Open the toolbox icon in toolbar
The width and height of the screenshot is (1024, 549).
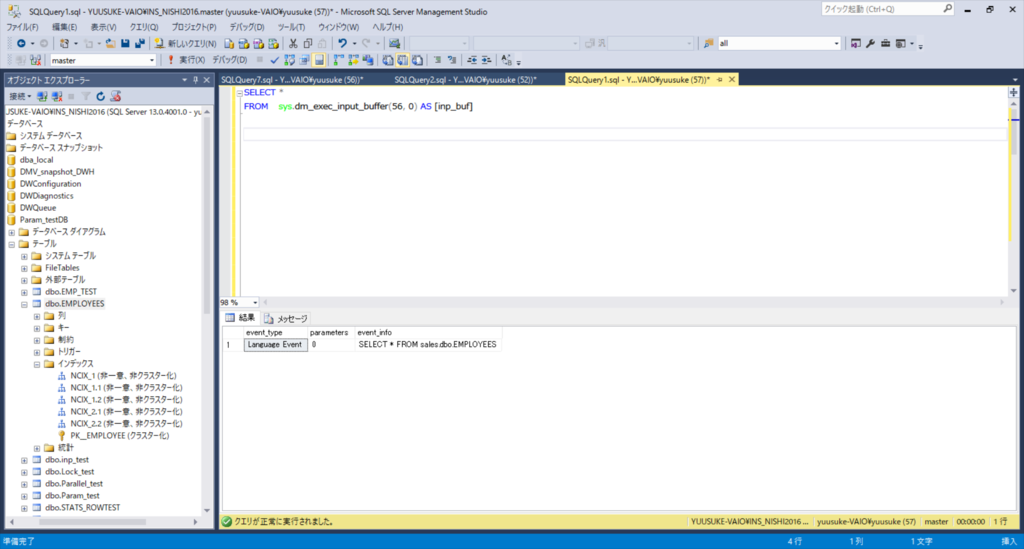(886, 44)
